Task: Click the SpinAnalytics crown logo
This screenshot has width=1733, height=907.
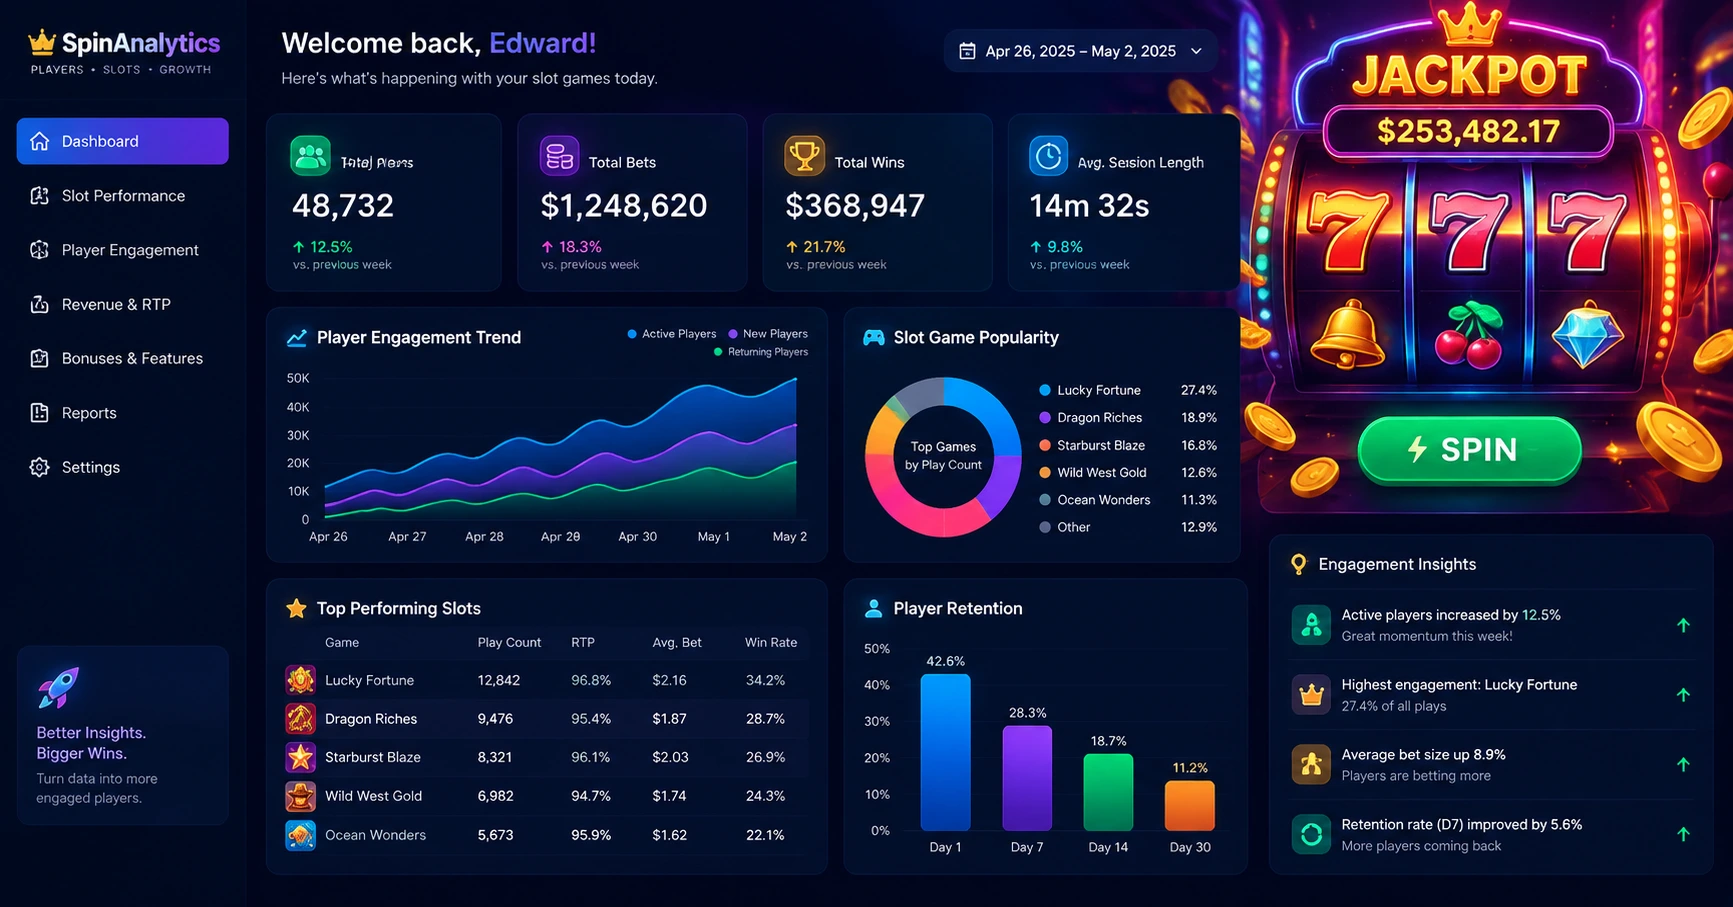Action: 41,42
